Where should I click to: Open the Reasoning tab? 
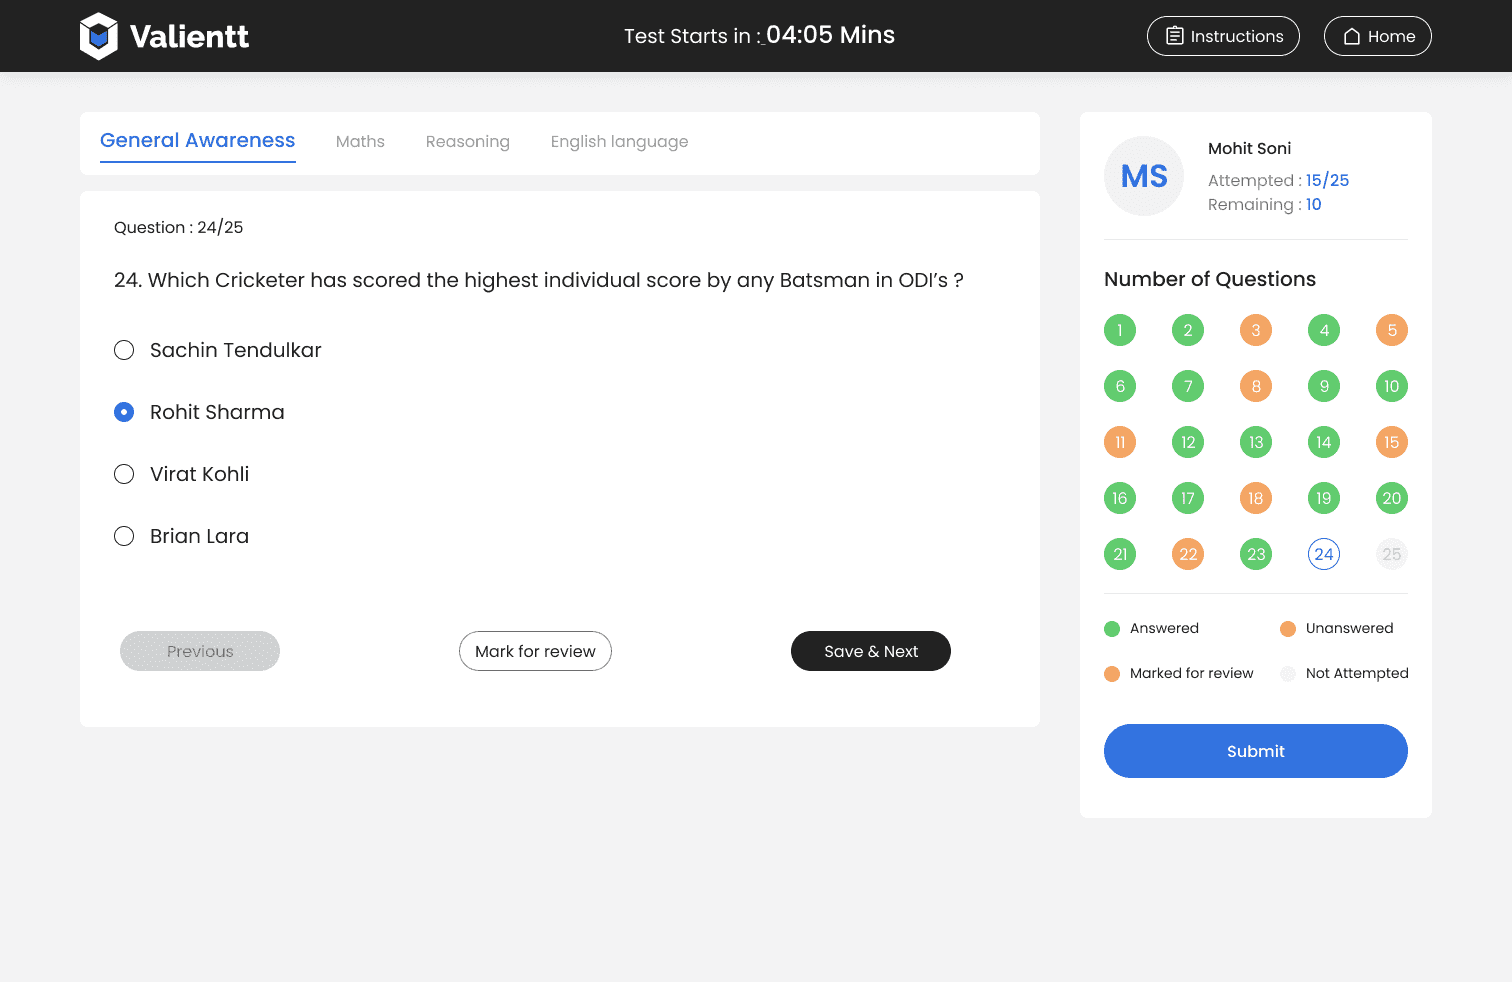(x=468, y=142)
